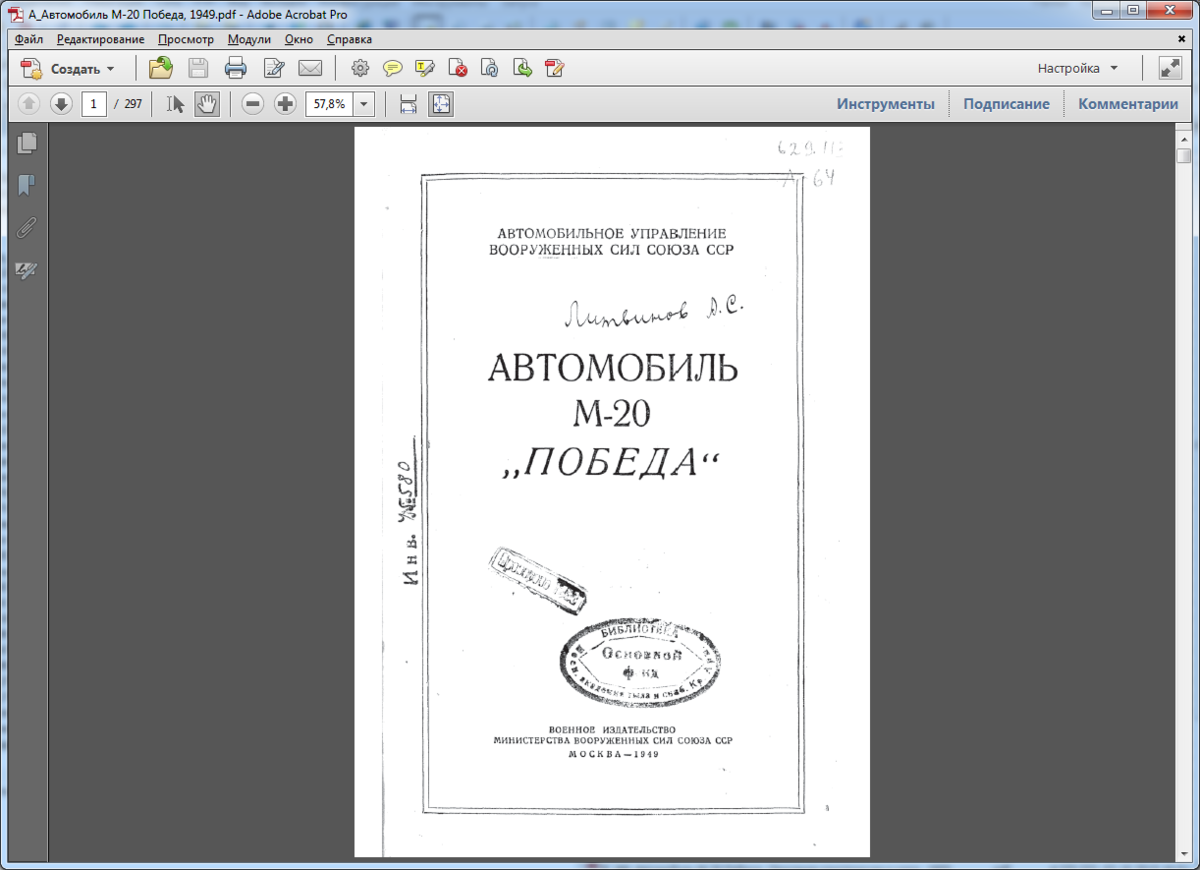Zoom out with the minus button
The width and height of the screenshot is (1200, 870).
tap(253, 103)
